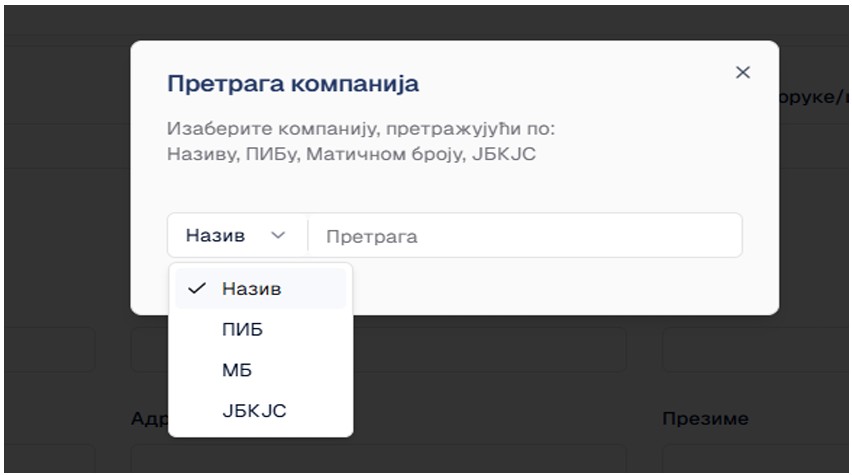Image resolution: width=852 pixels, height=475 pixels.
Task: Choose ПИБ from the dropdown list
Action: click(242, 329)
